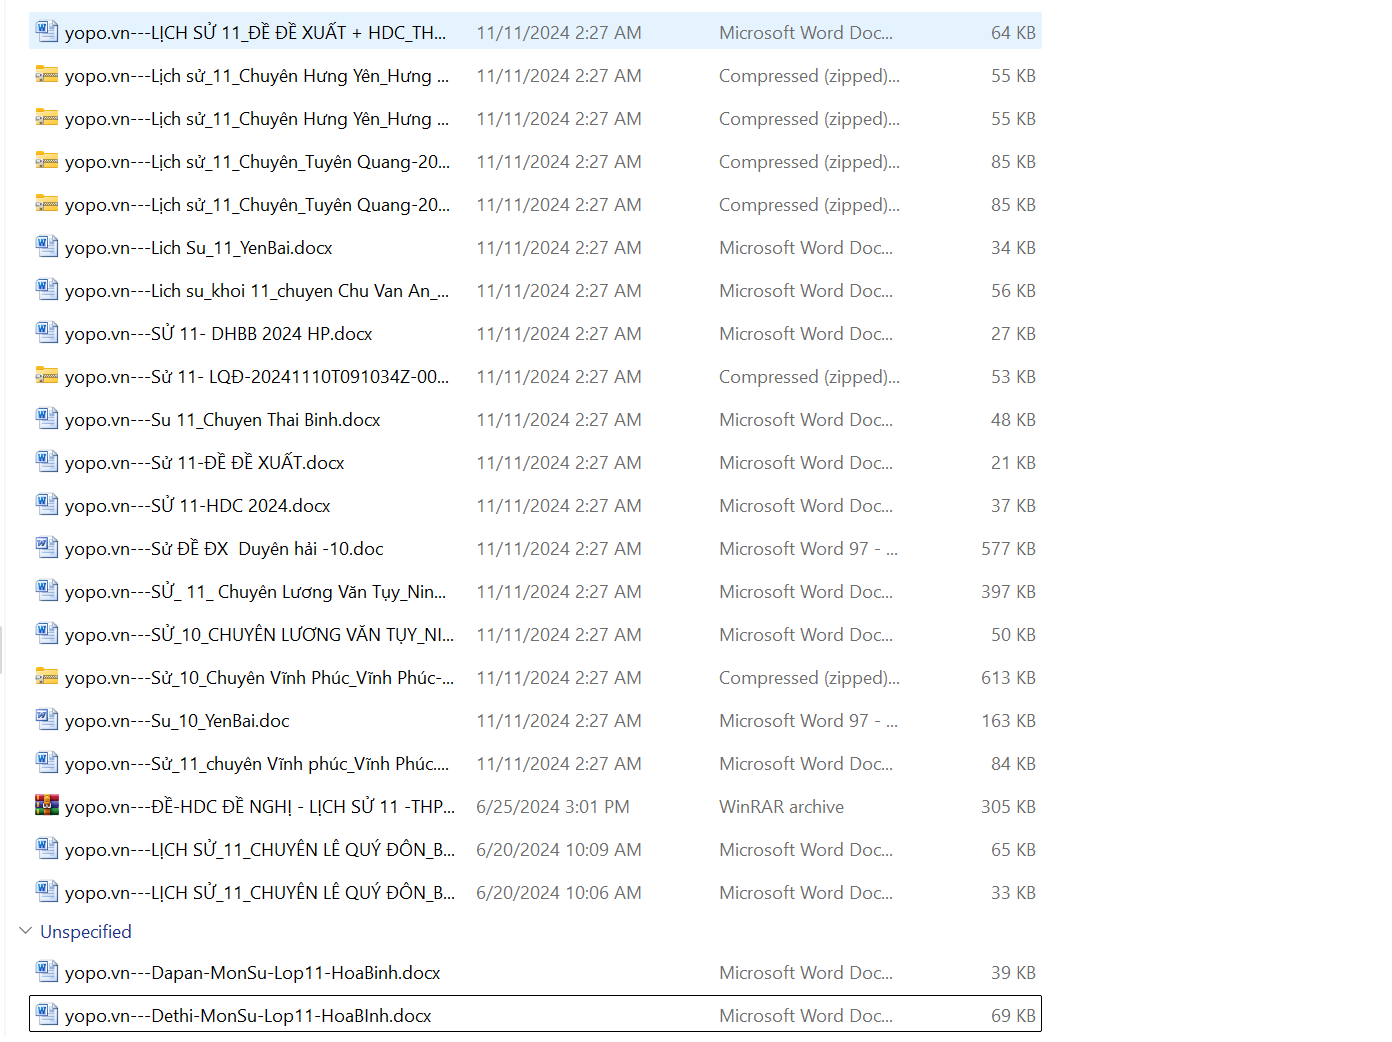Select SỬ 11-HDC 2024.docx file
This screenshot has width=1392, height=1042.
[197, 506]
